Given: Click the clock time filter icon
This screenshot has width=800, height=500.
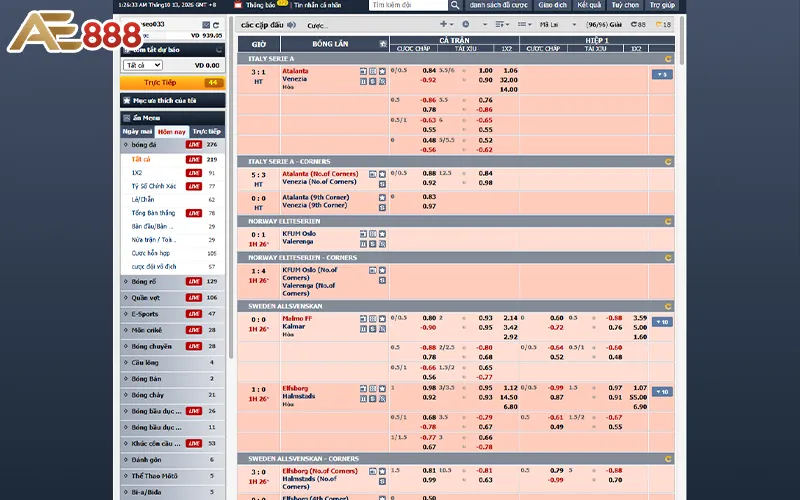Looking at the screenshot, I should (466, 24).
